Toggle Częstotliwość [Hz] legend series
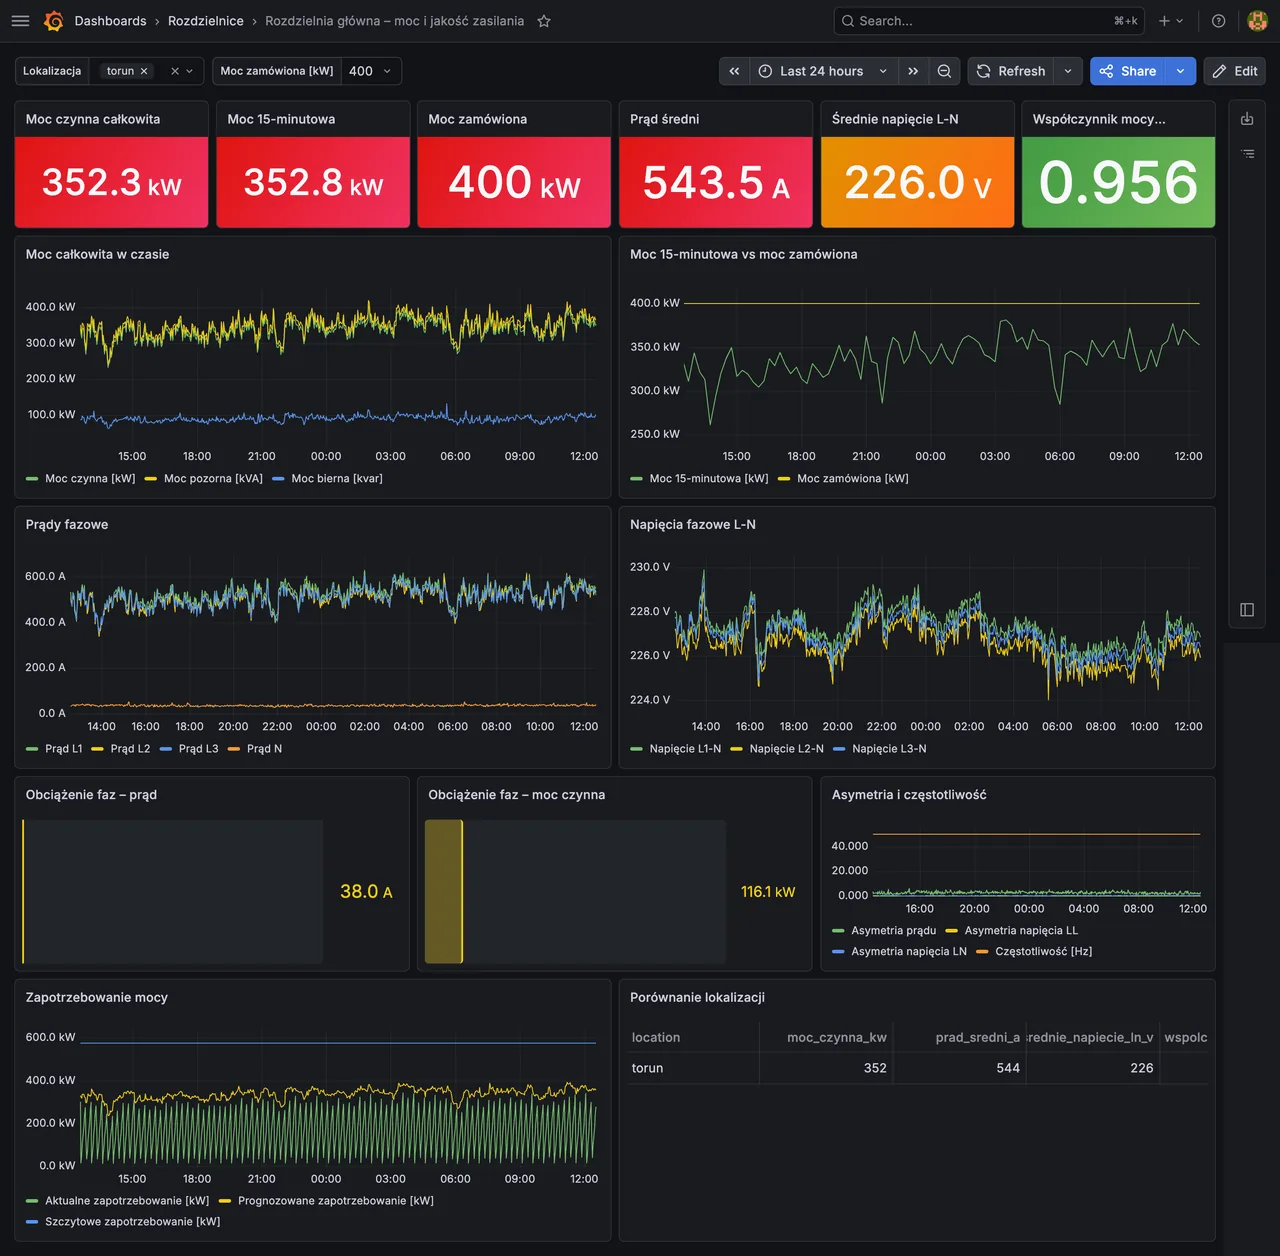 tap(1034, 952)
